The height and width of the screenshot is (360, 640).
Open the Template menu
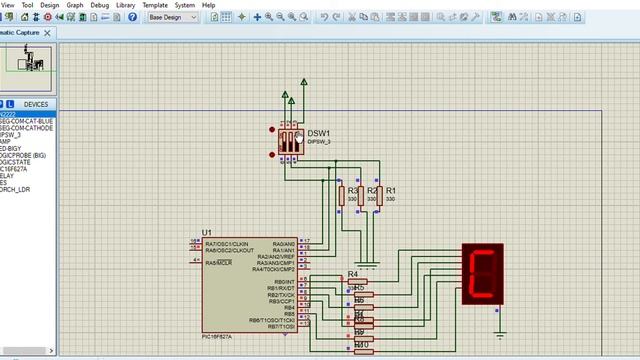click(155, 5)
